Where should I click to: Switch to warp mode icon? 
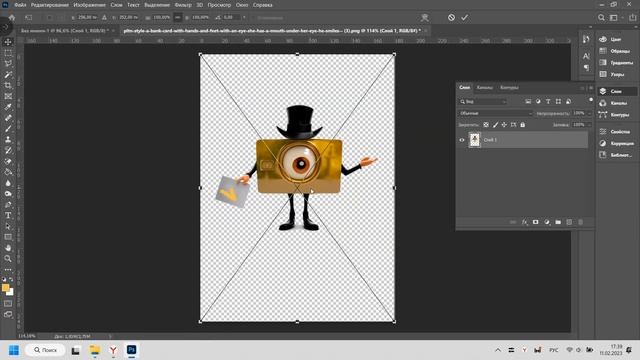[424, 18]
